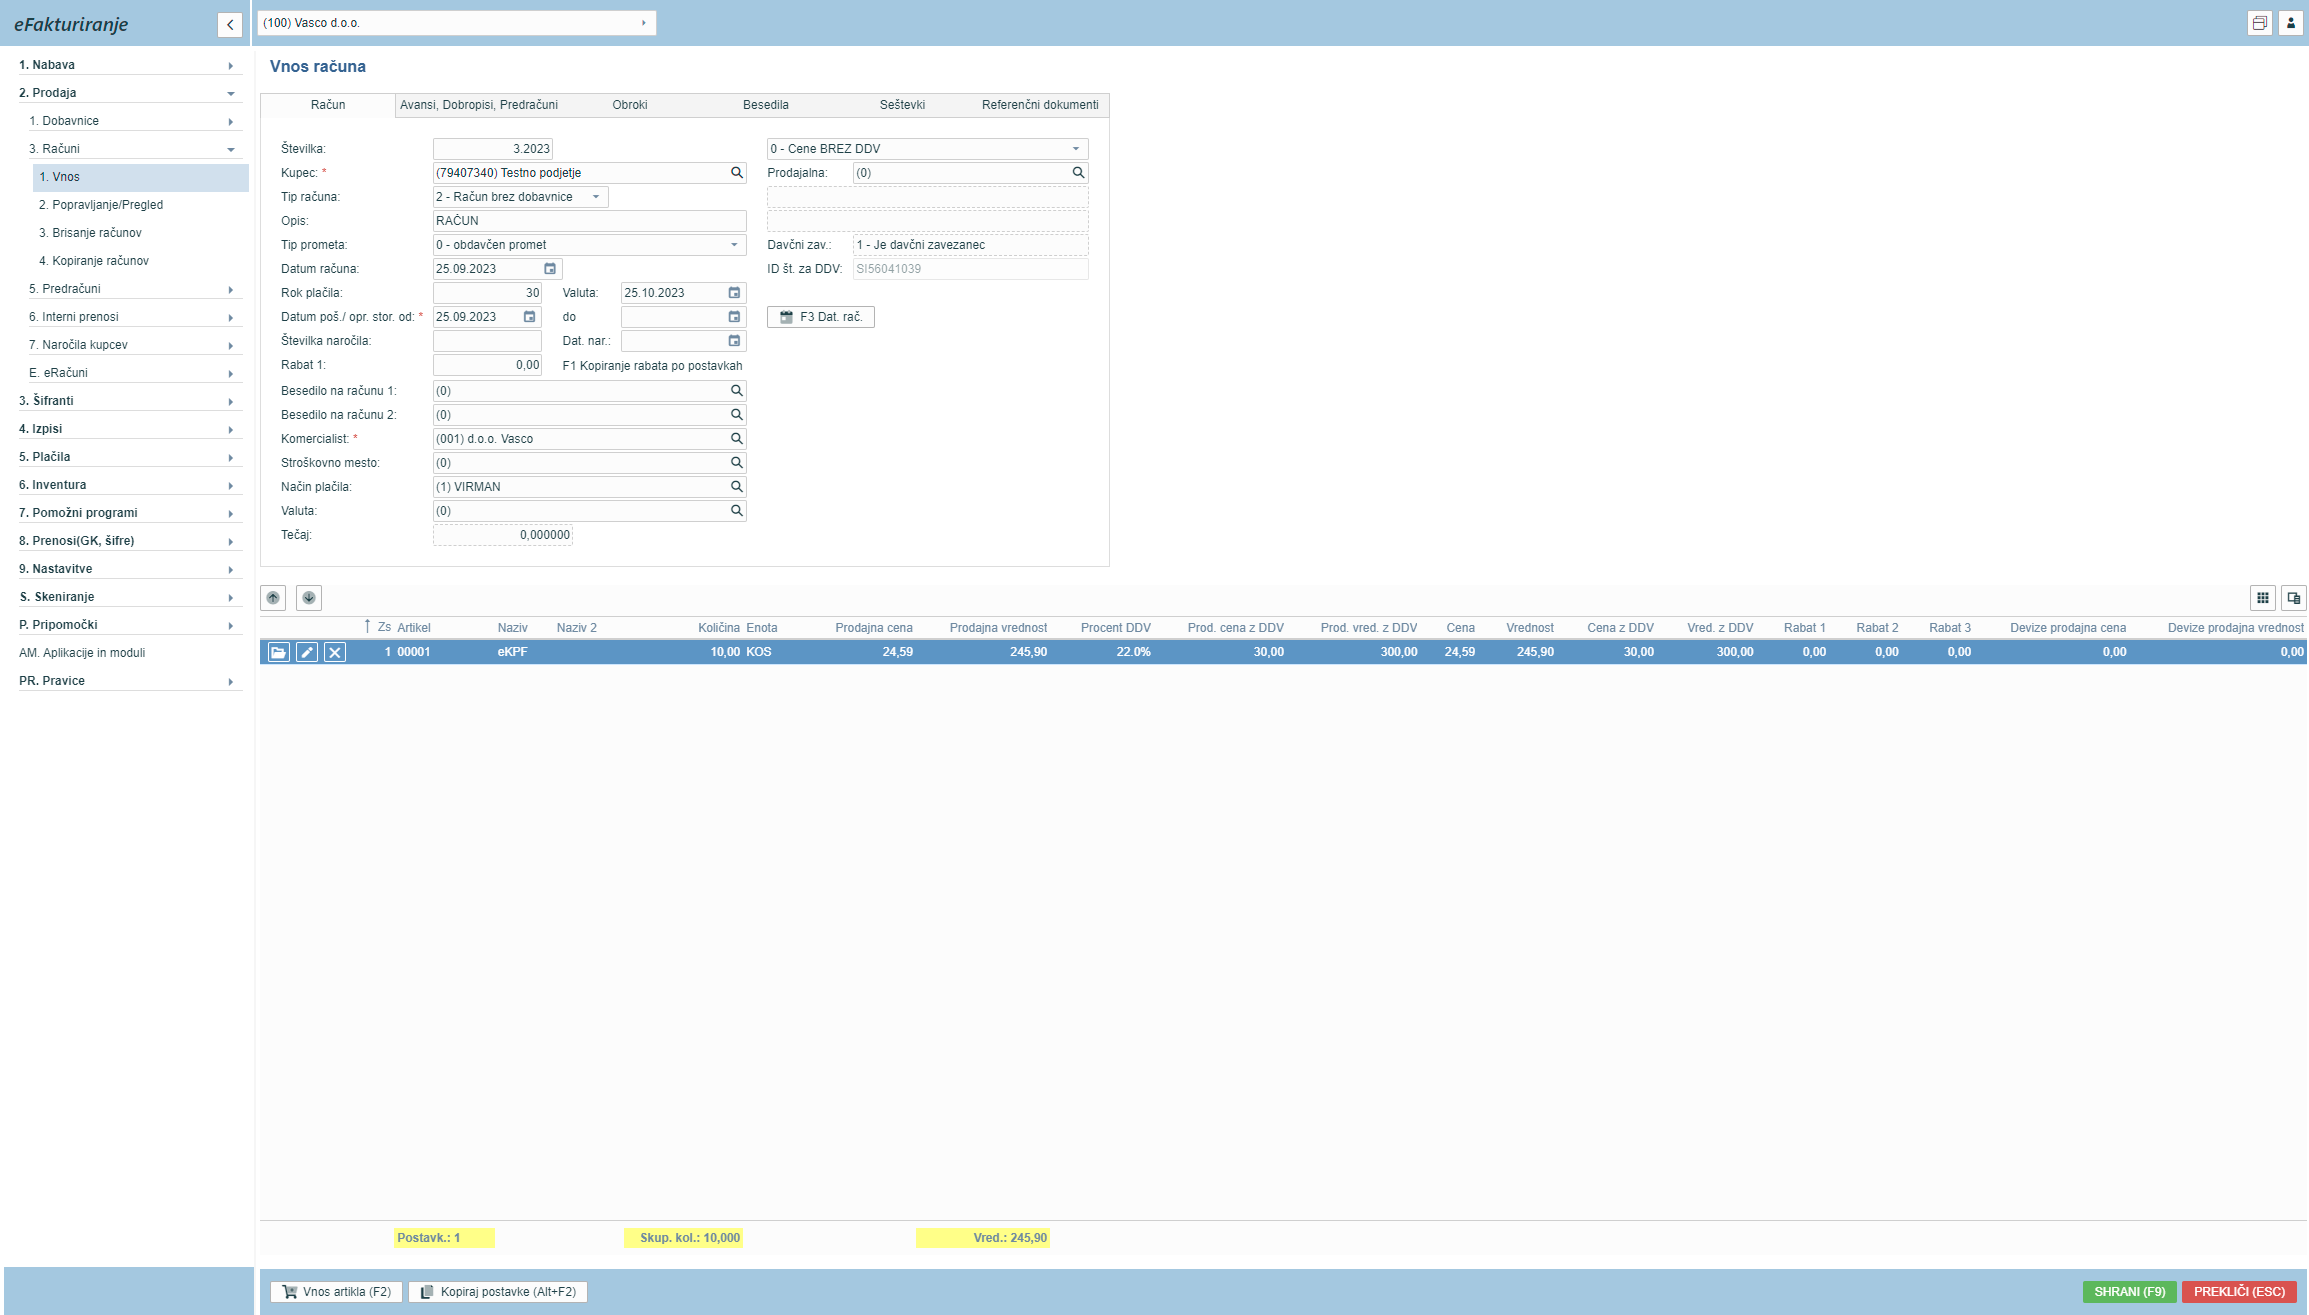
Task: Open the calendar for Dat. nar.
Action: pyautogui.click(x=734, y=341)
